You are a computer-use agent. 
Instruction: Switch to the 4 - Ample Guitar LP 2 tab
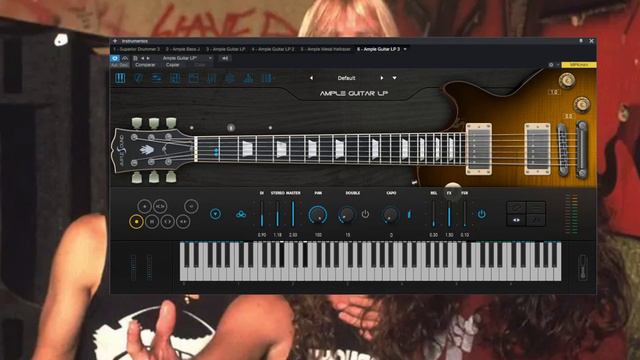[x=273, y=49]
